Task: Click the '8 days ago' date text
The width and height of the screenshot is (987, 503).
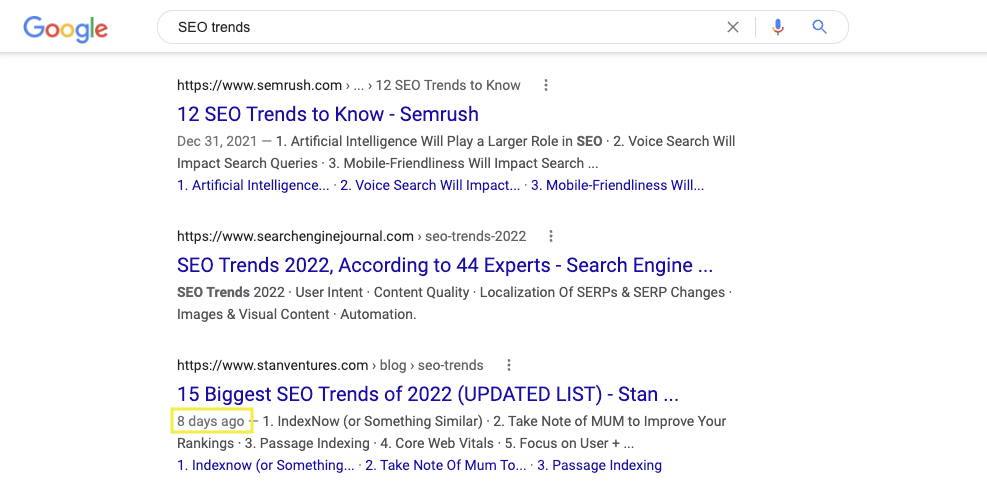Action: 211,421
